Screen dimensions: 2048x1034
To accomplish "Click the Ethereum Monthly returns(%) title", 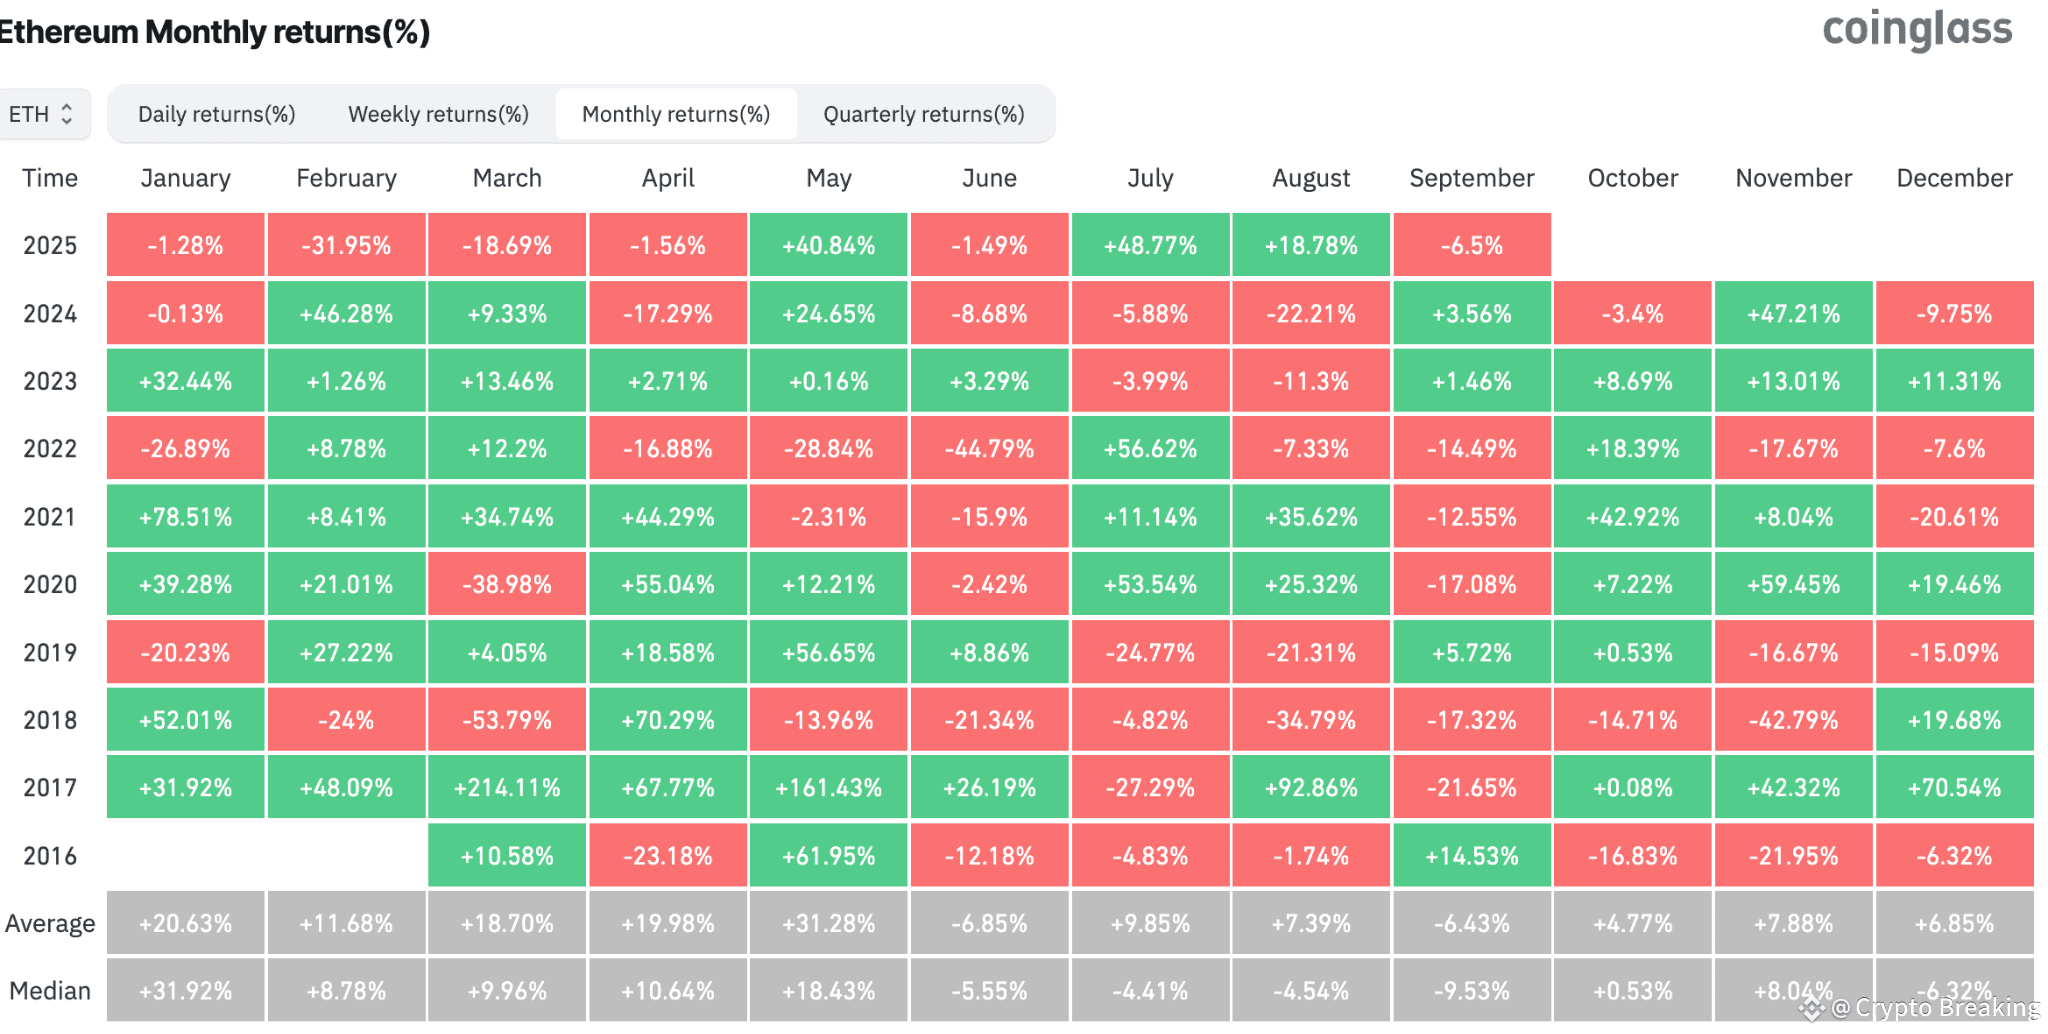I will tap(214, 32).
